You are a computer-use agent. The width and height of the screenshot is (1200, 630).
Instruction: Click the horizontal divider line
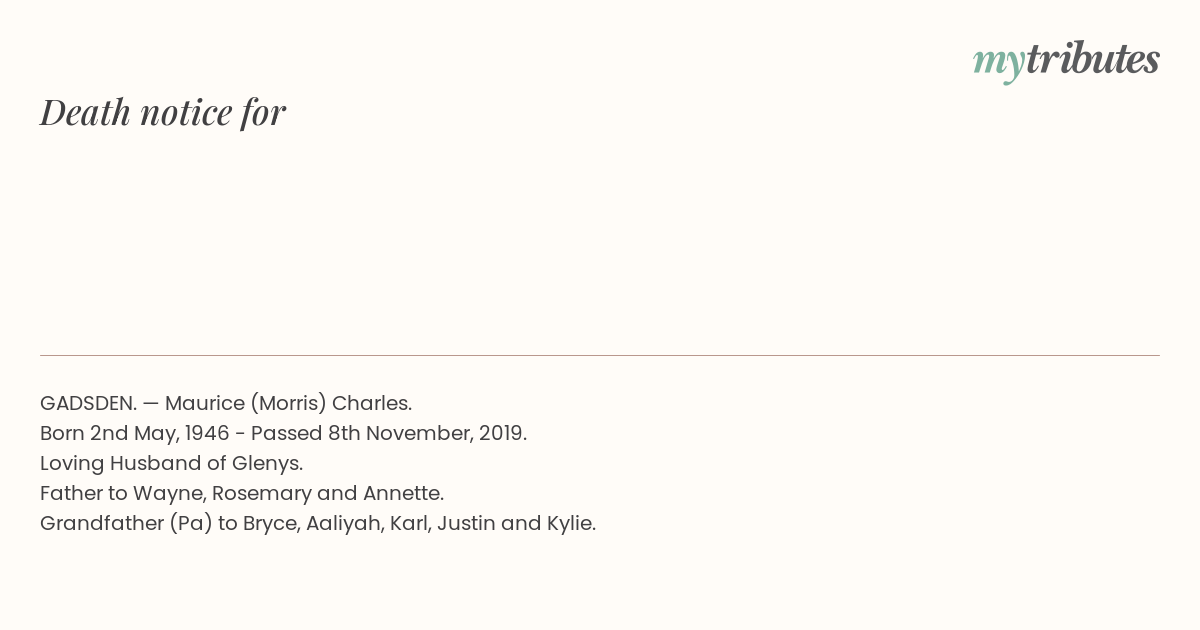600,355
